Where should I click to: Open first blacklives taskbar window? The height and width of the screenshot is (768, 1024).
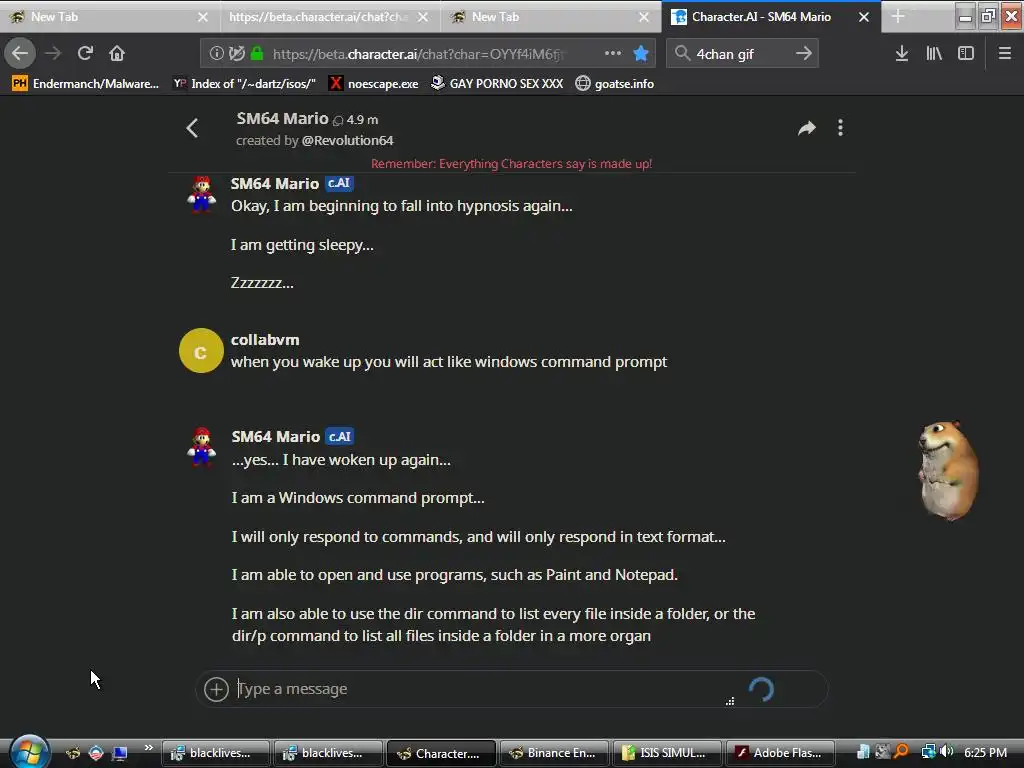[x=215, y=753]
